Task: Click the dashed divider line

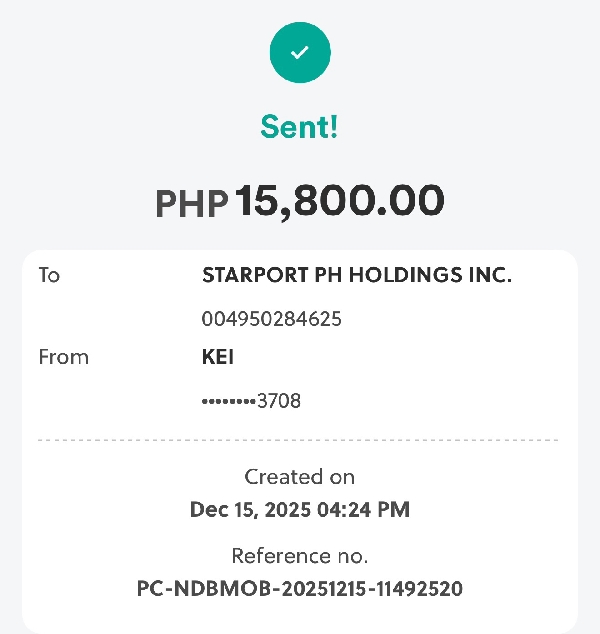Action: pos(300,440)
